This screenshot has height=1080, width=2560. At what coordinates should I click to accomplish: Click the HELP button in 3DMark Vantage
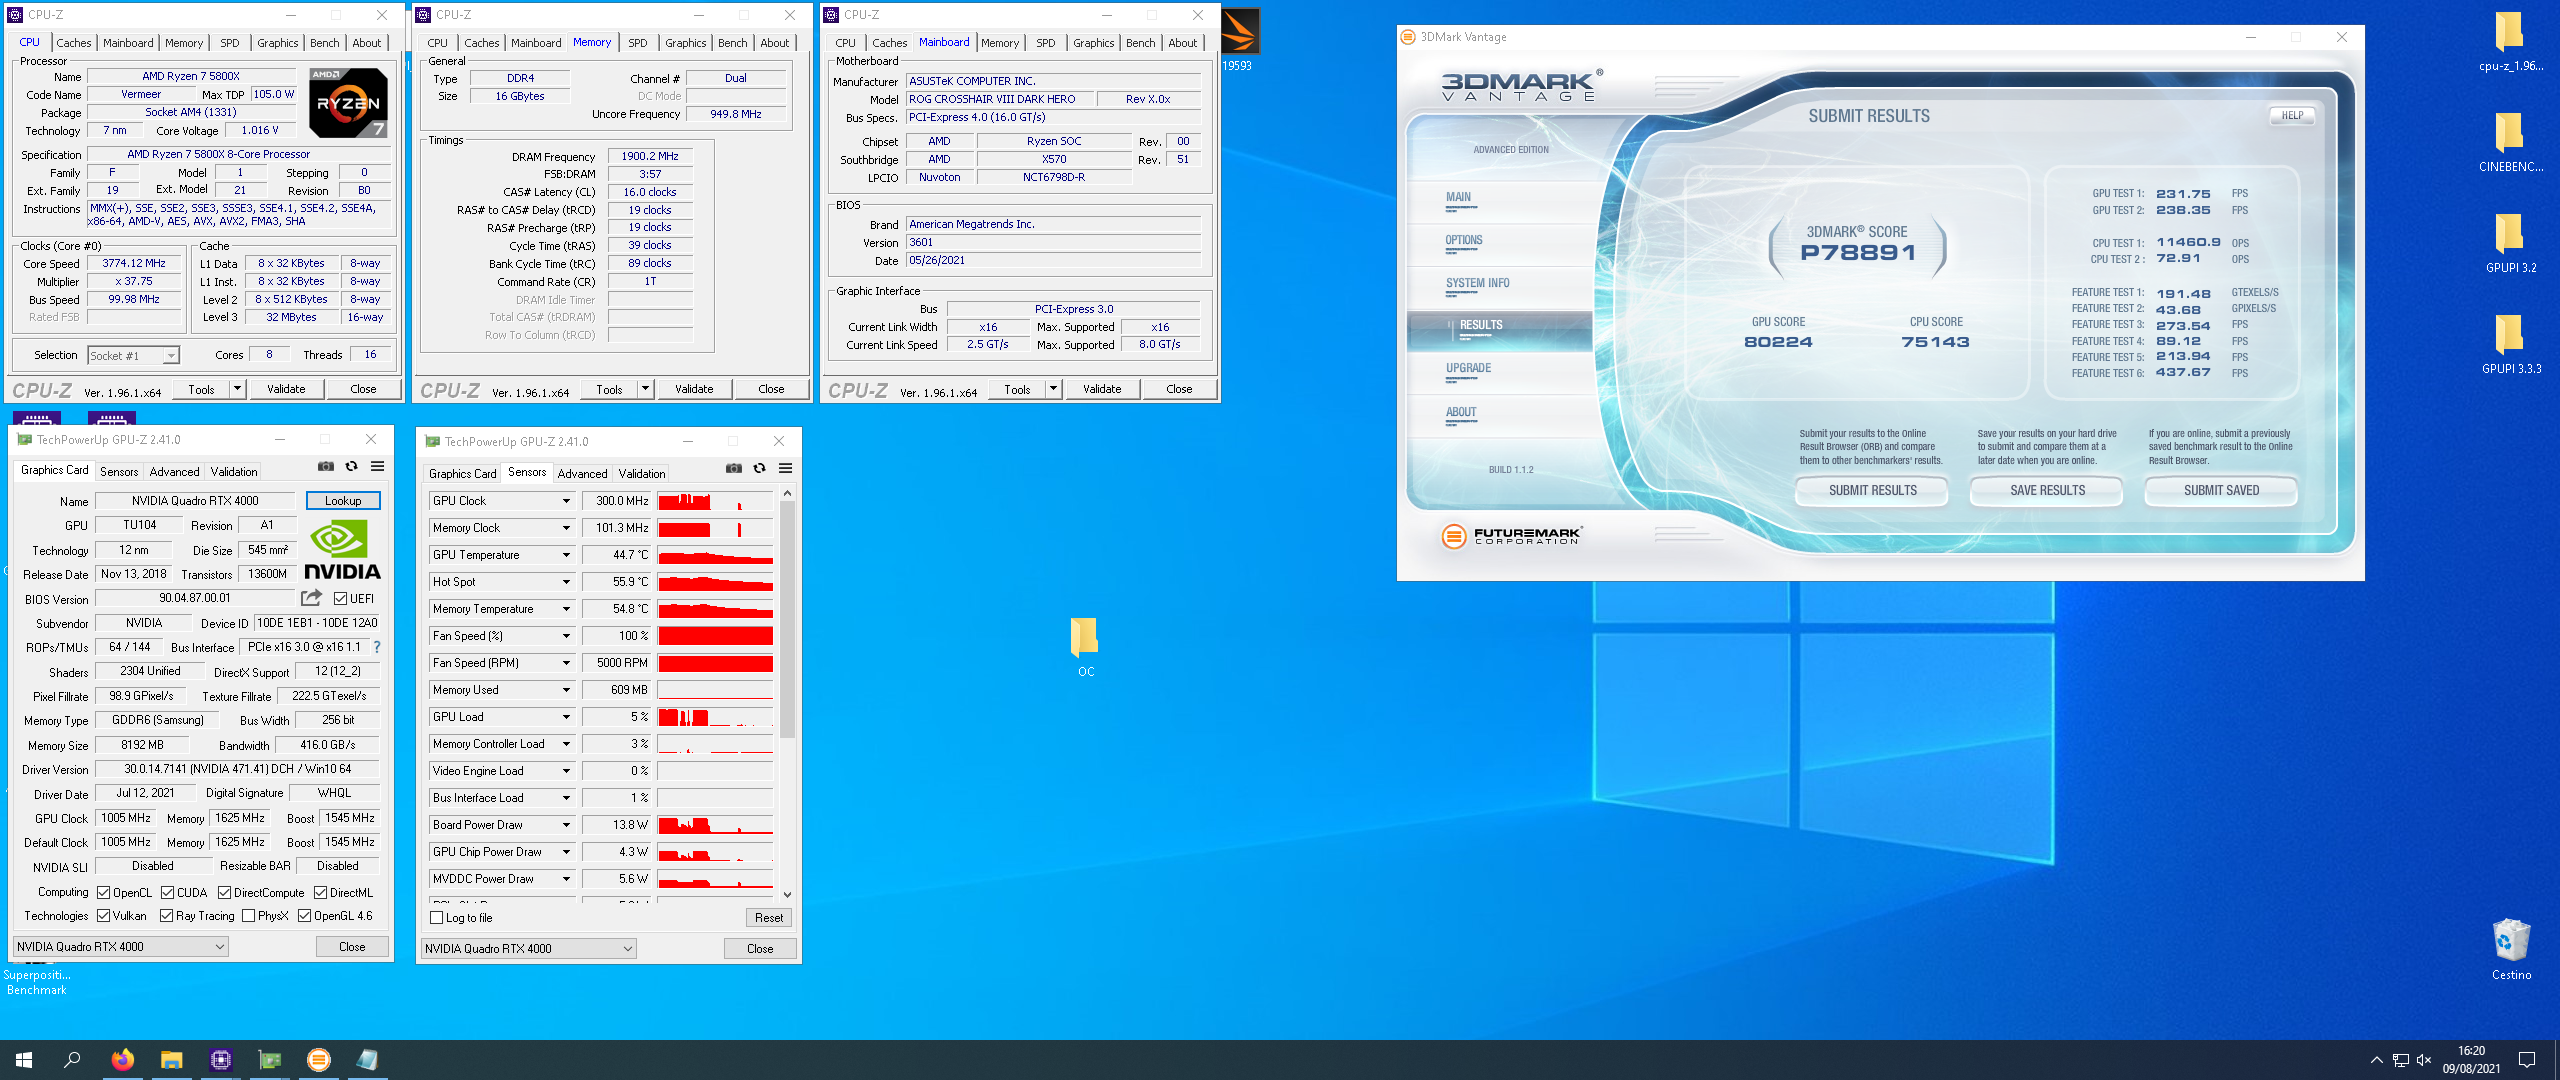click(2292, 116)
